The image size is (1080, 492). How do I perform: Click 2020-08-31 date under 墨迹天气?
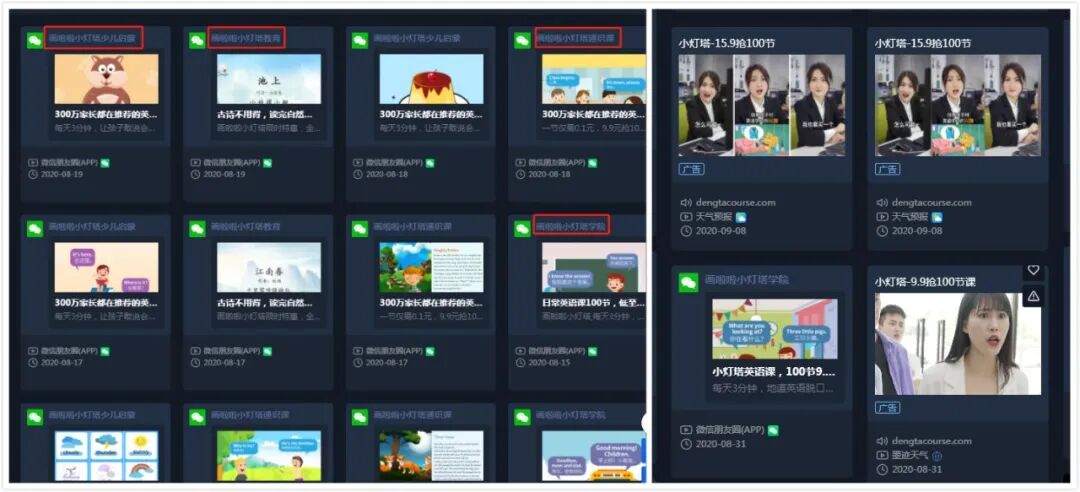pyautogui.click(x=915, y=469)
